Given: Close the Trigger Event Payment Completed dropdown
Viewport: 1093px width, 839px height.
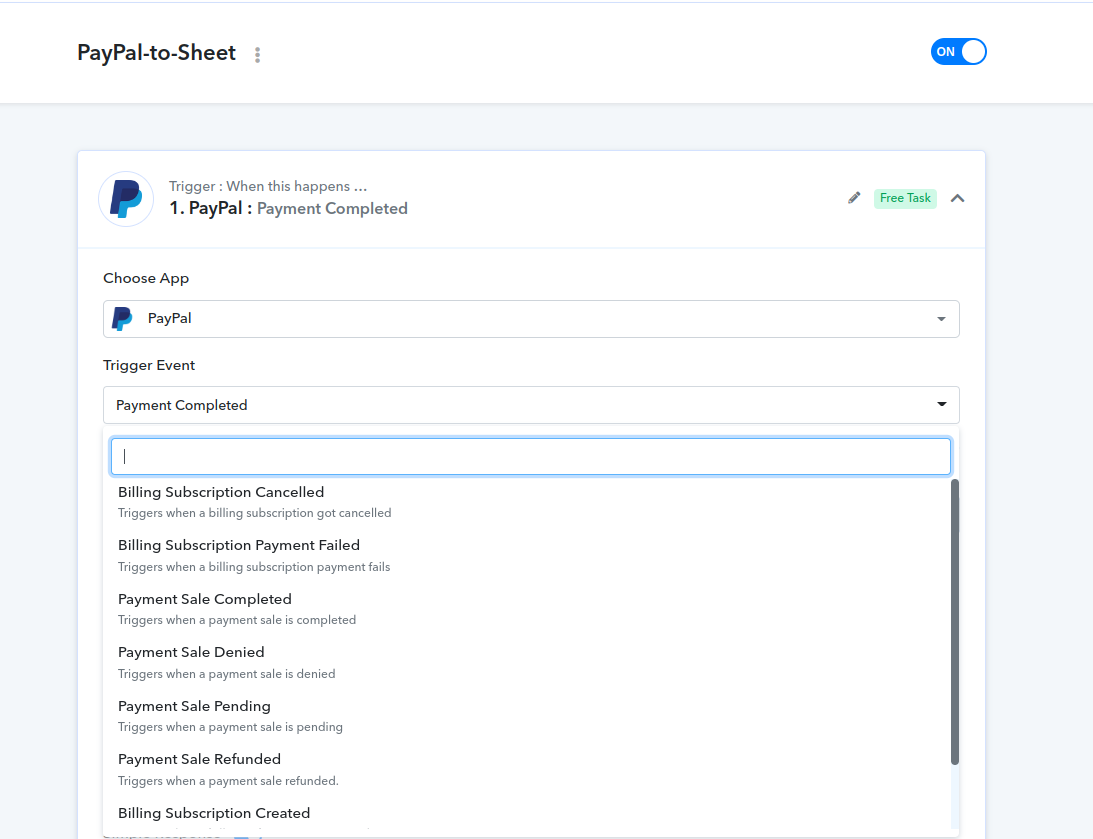Looking at the screenshot, I should pos(531,405).
